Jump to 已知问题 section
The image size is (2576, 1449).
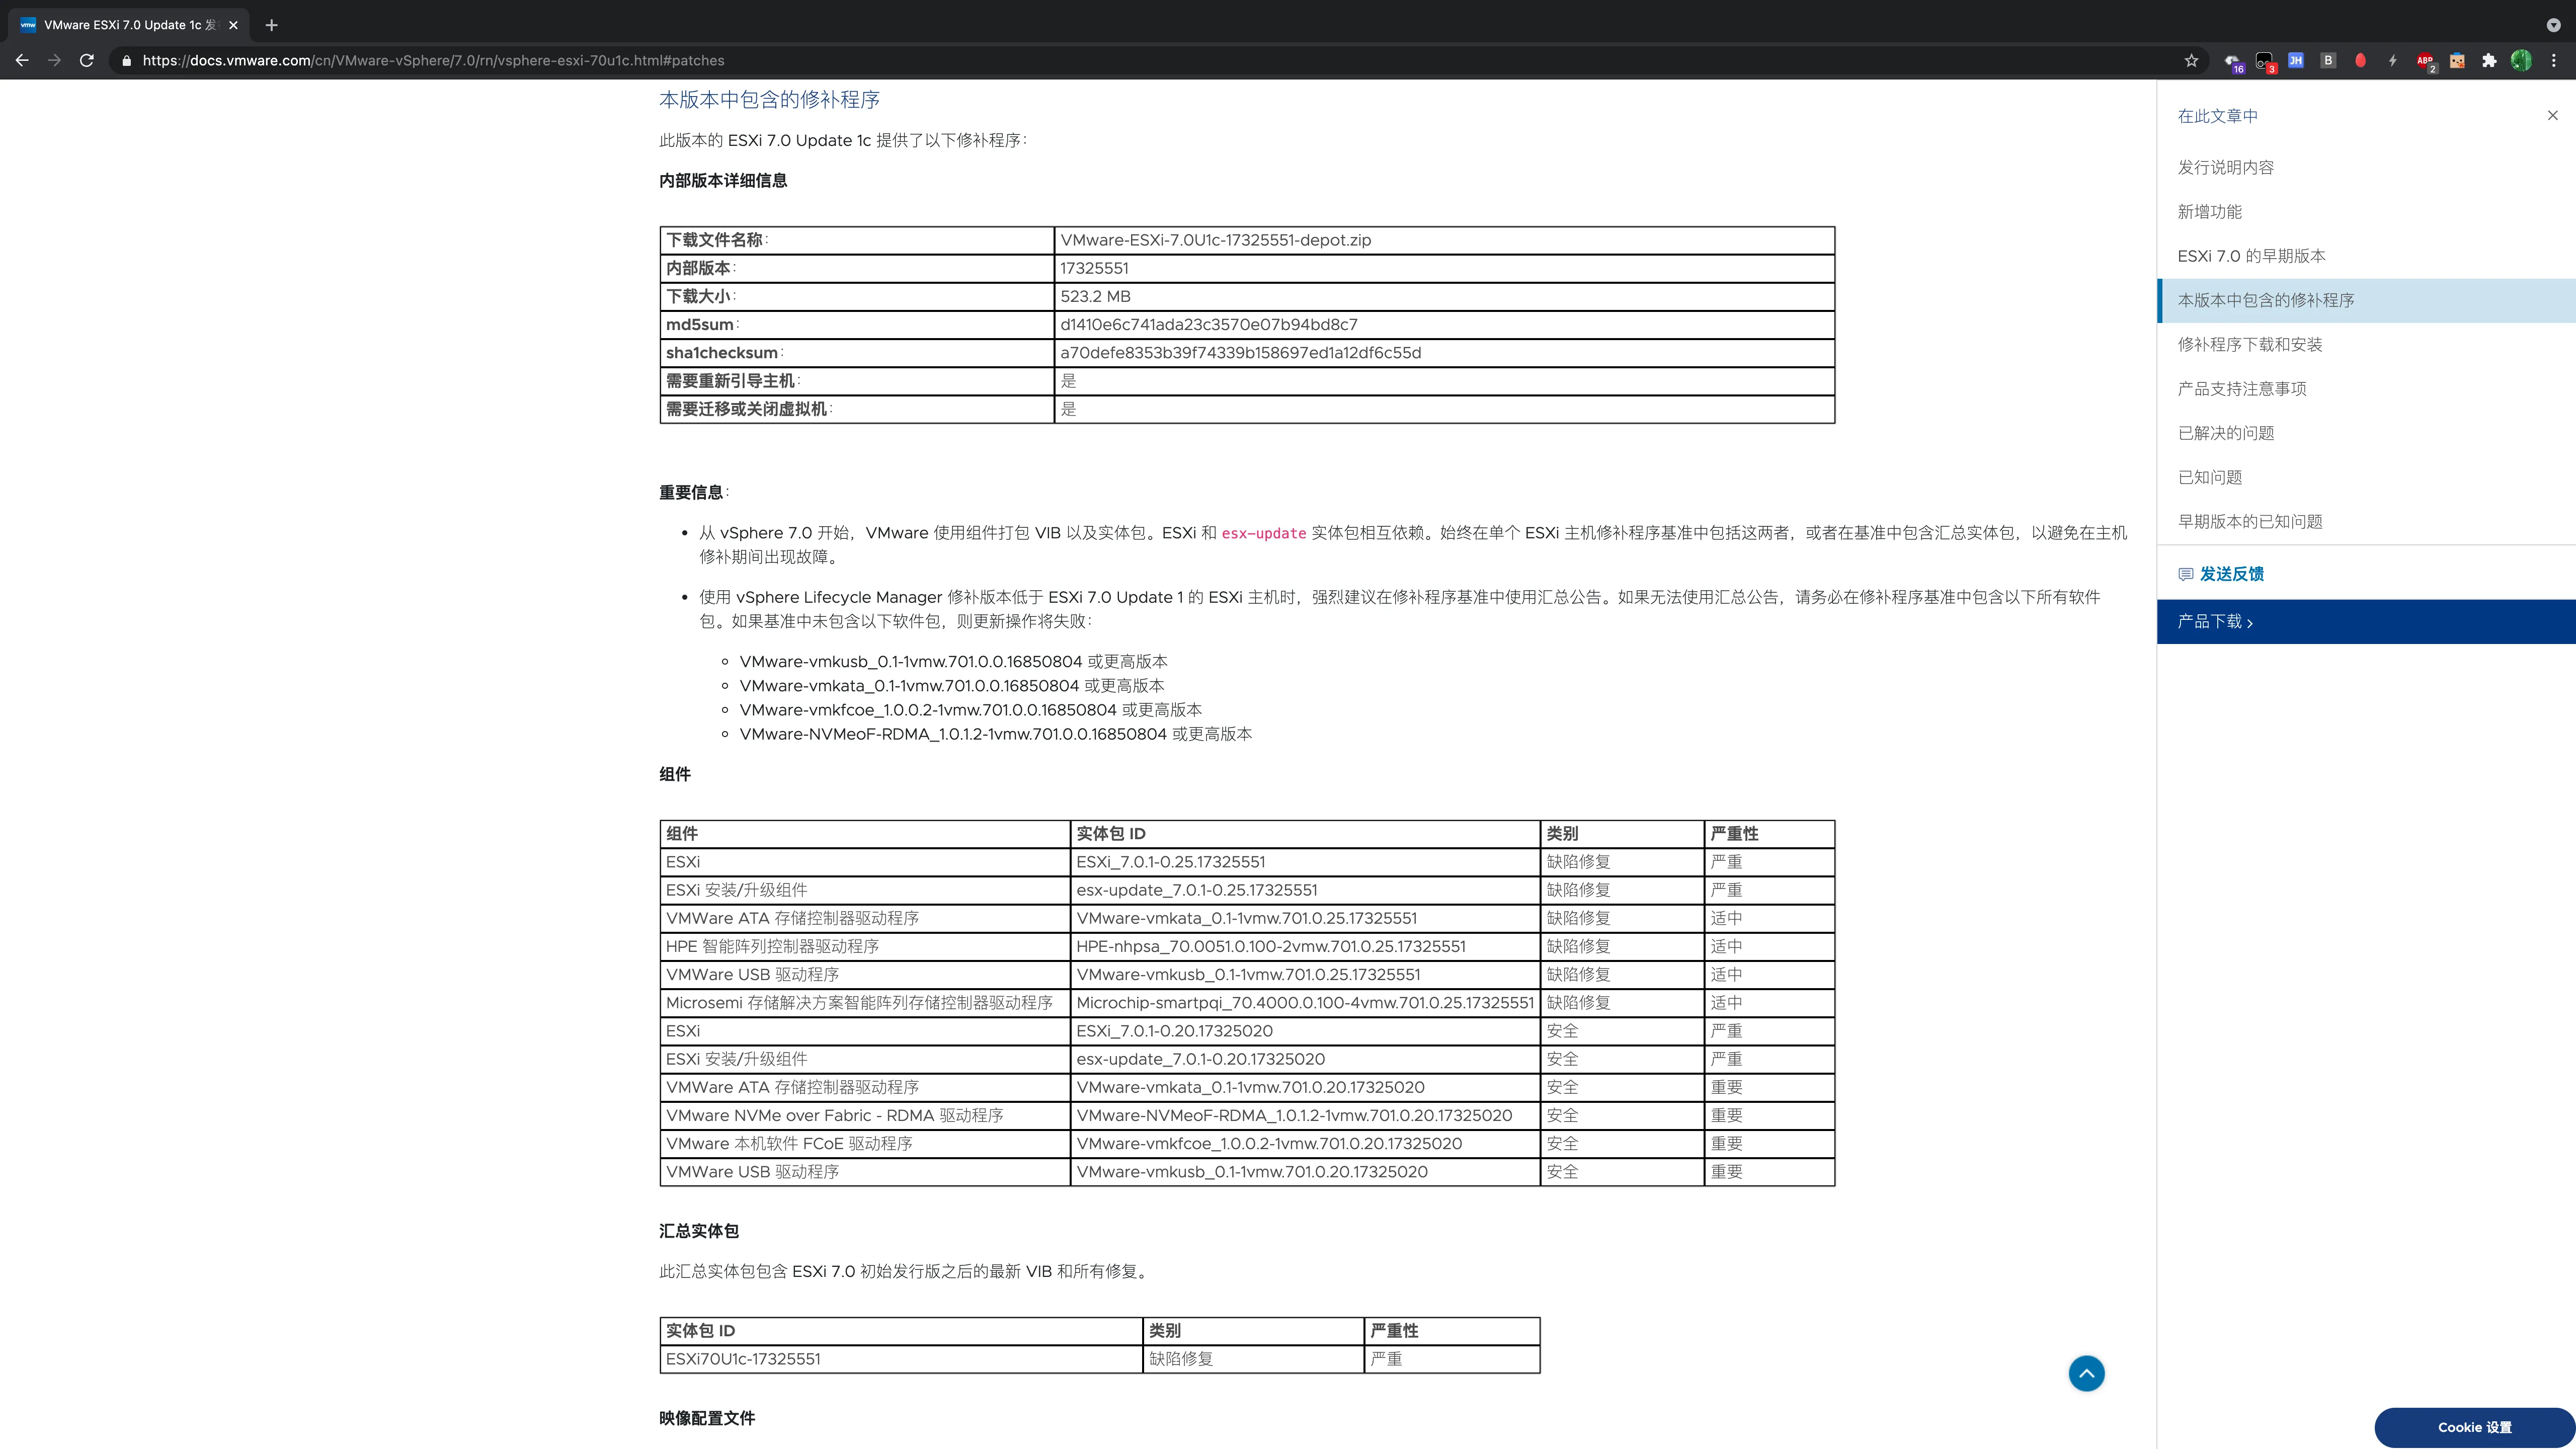click(x=2209, y=477)
